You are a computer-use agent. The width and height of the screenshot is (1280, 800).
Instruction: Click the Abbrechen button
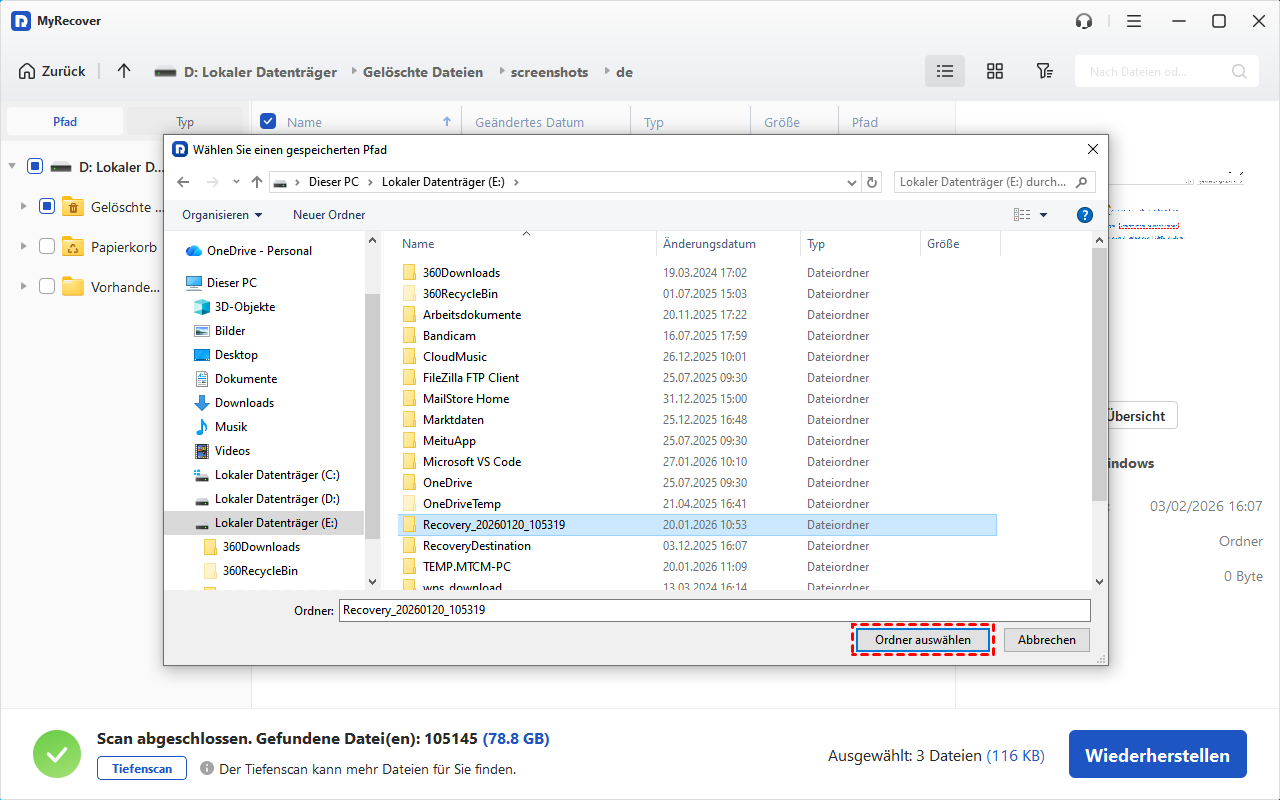click(1047, 640)
